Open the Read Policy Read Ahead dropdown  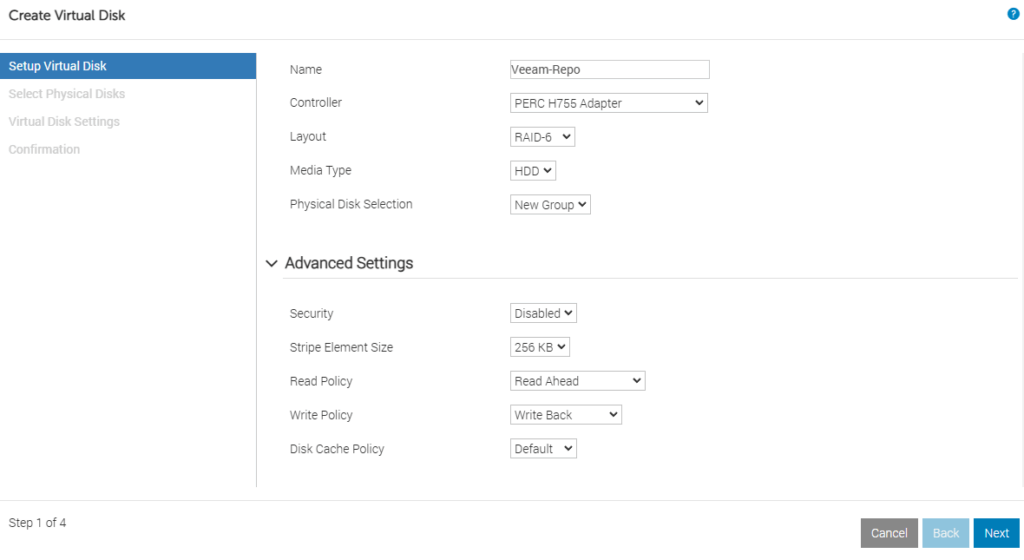(577, 381)
